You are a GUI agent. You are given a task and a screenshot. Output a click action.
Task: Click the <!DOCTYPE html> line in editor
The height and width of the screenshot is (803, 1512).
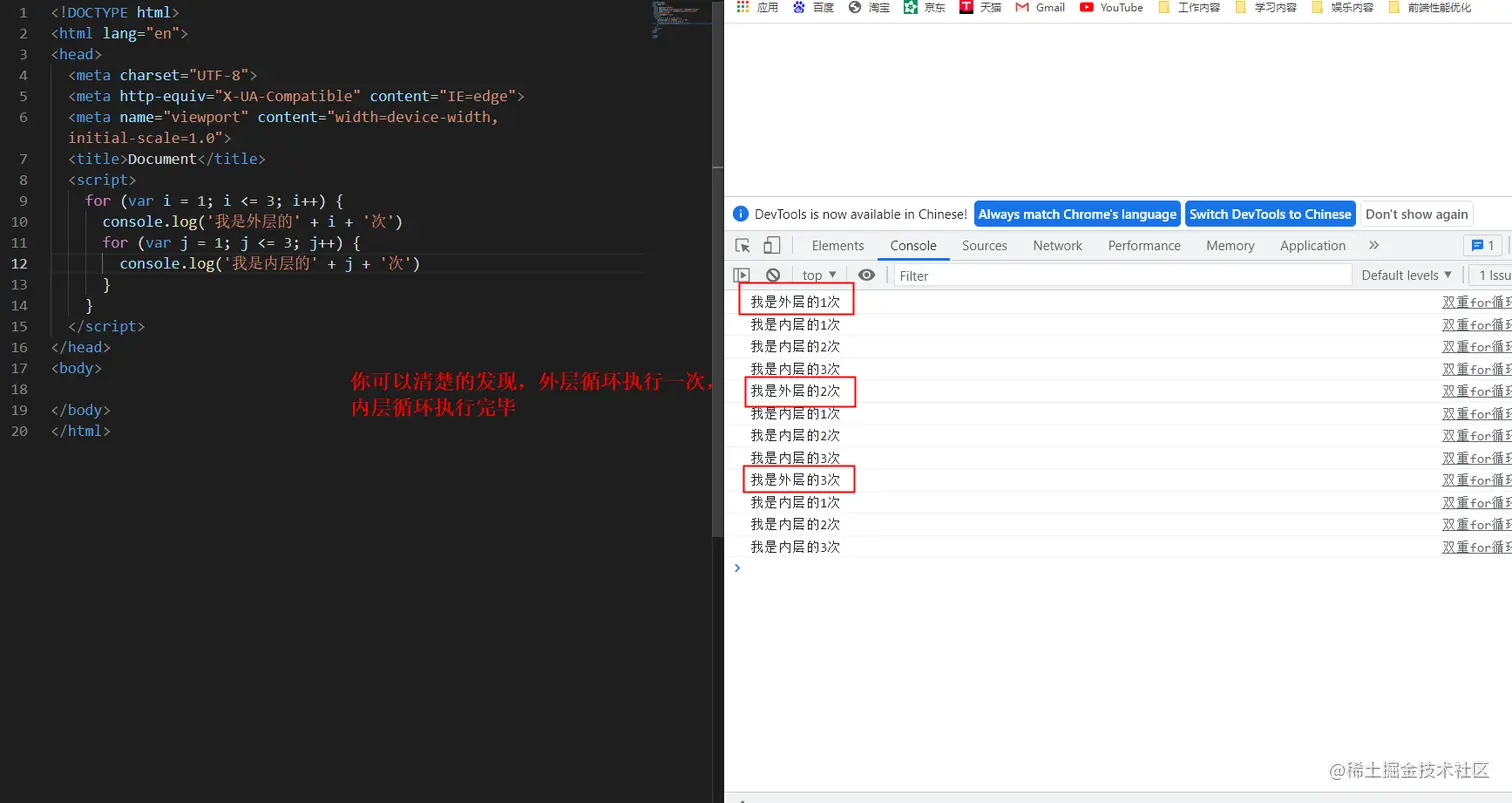point(115,12)
